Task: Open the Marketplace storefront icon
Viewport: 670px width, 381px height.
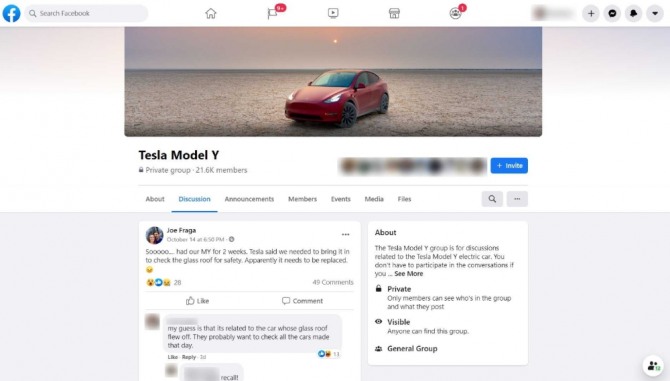Action: (x=394, y=13)
